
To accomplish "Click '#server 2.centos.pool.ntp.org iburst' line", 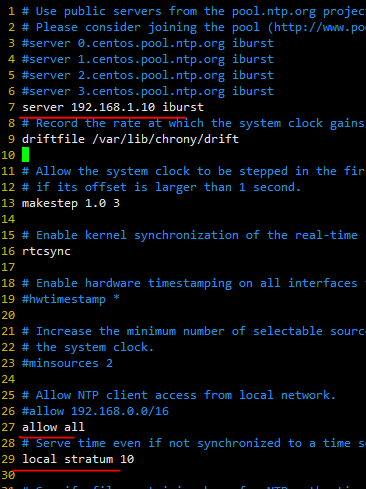I will point(148,75).
